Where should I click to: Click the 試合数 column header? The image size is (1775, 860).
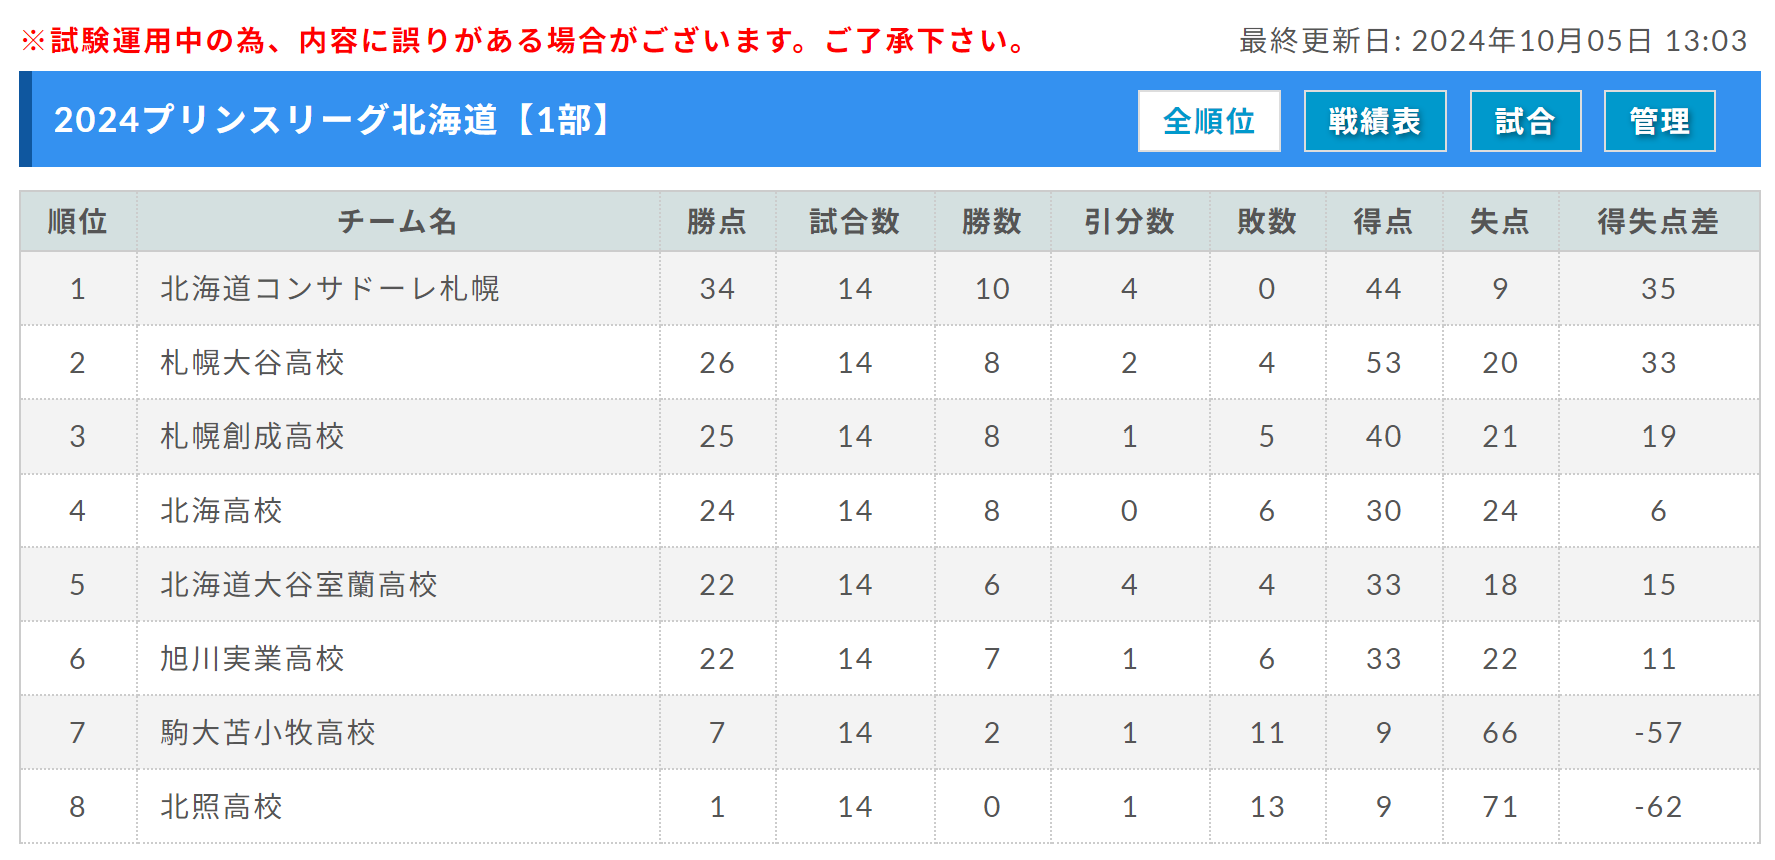[855, 222]
